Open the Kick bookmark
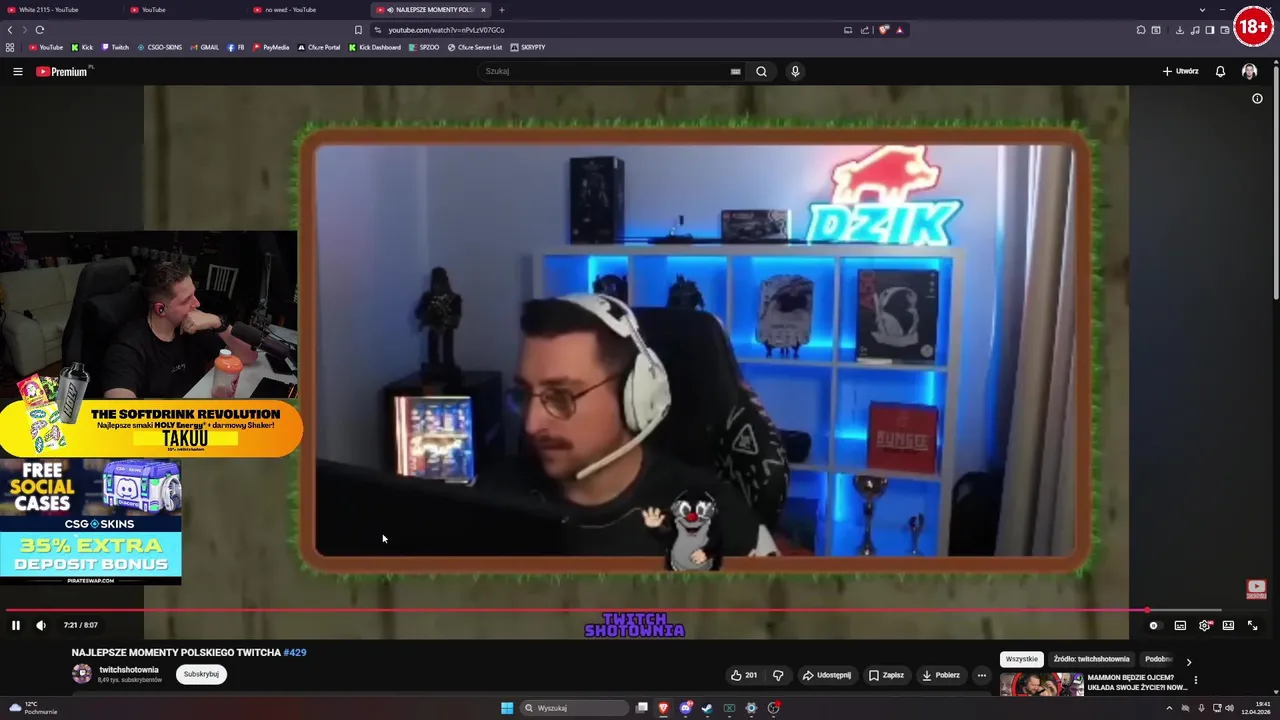1280x720 pixels. coord(82,47)
